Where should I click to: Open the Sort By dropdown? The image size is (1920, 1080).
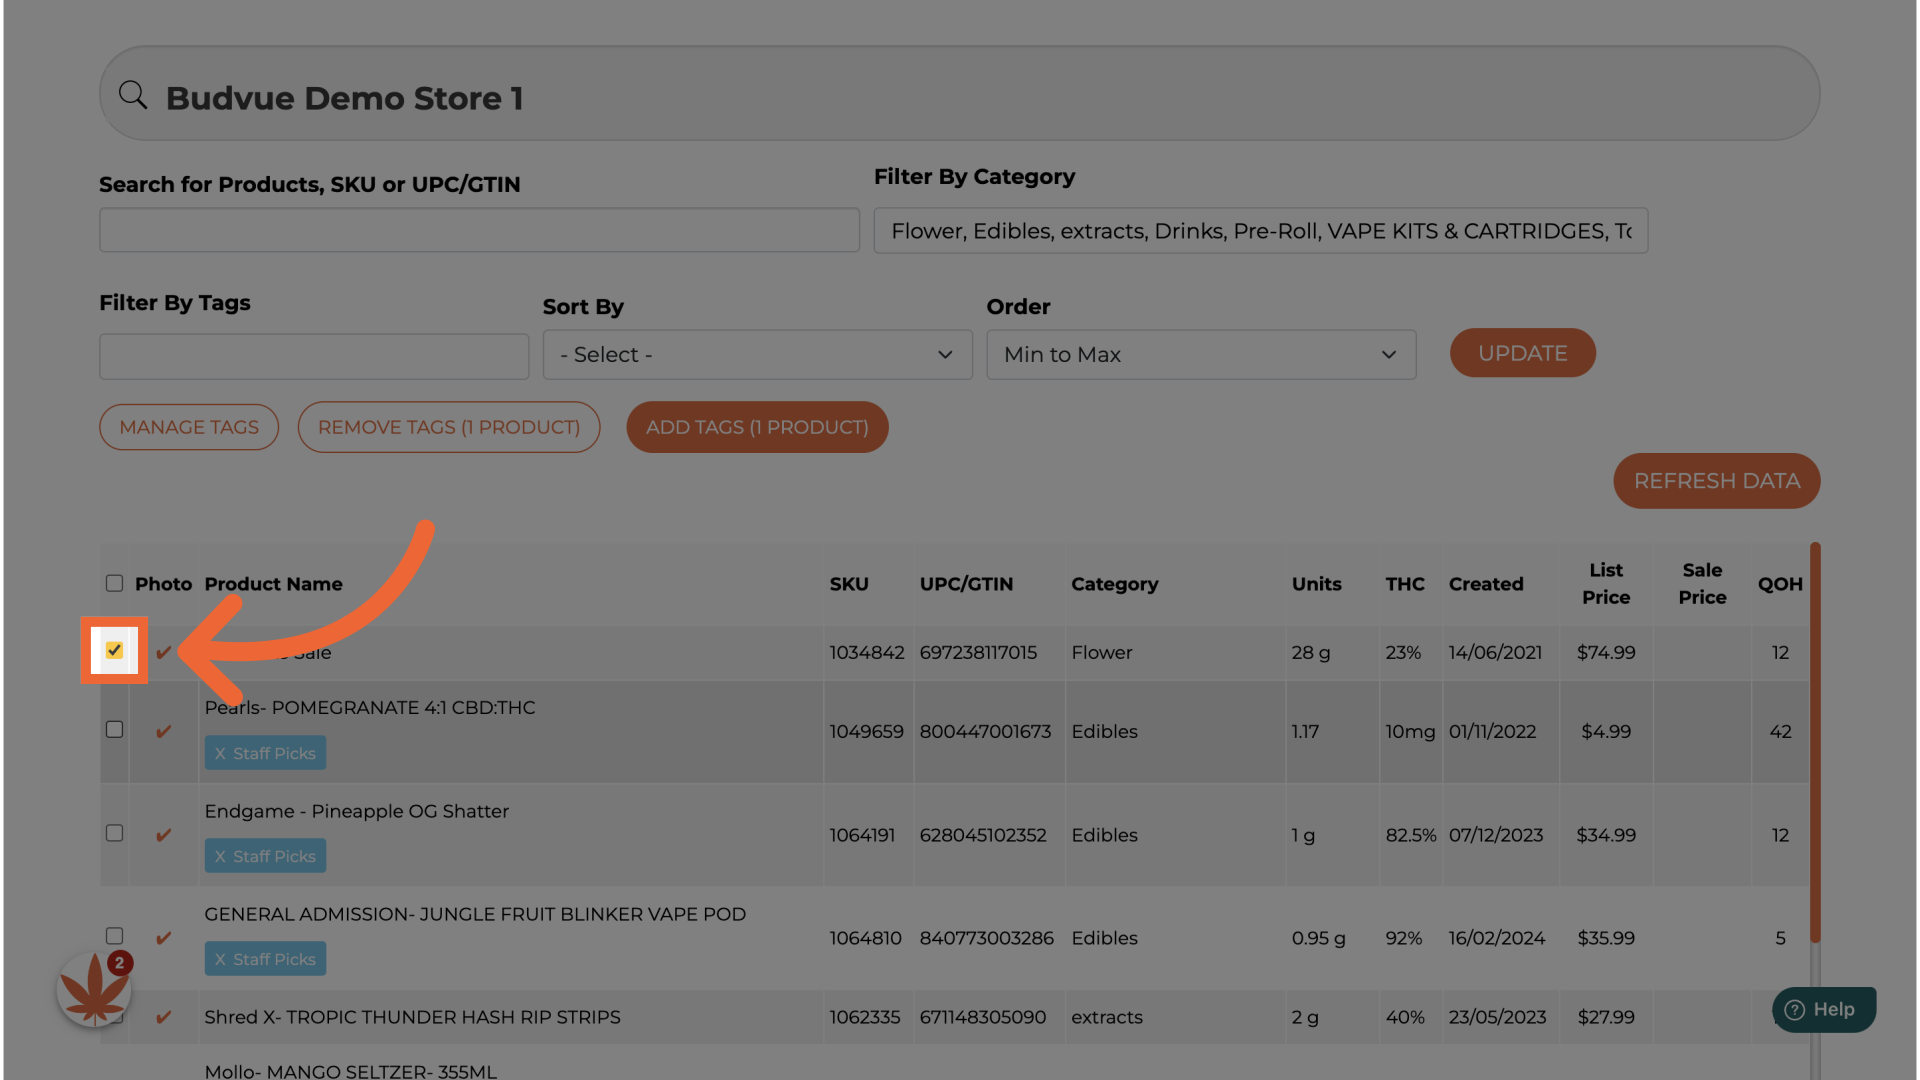pos(757,355)
